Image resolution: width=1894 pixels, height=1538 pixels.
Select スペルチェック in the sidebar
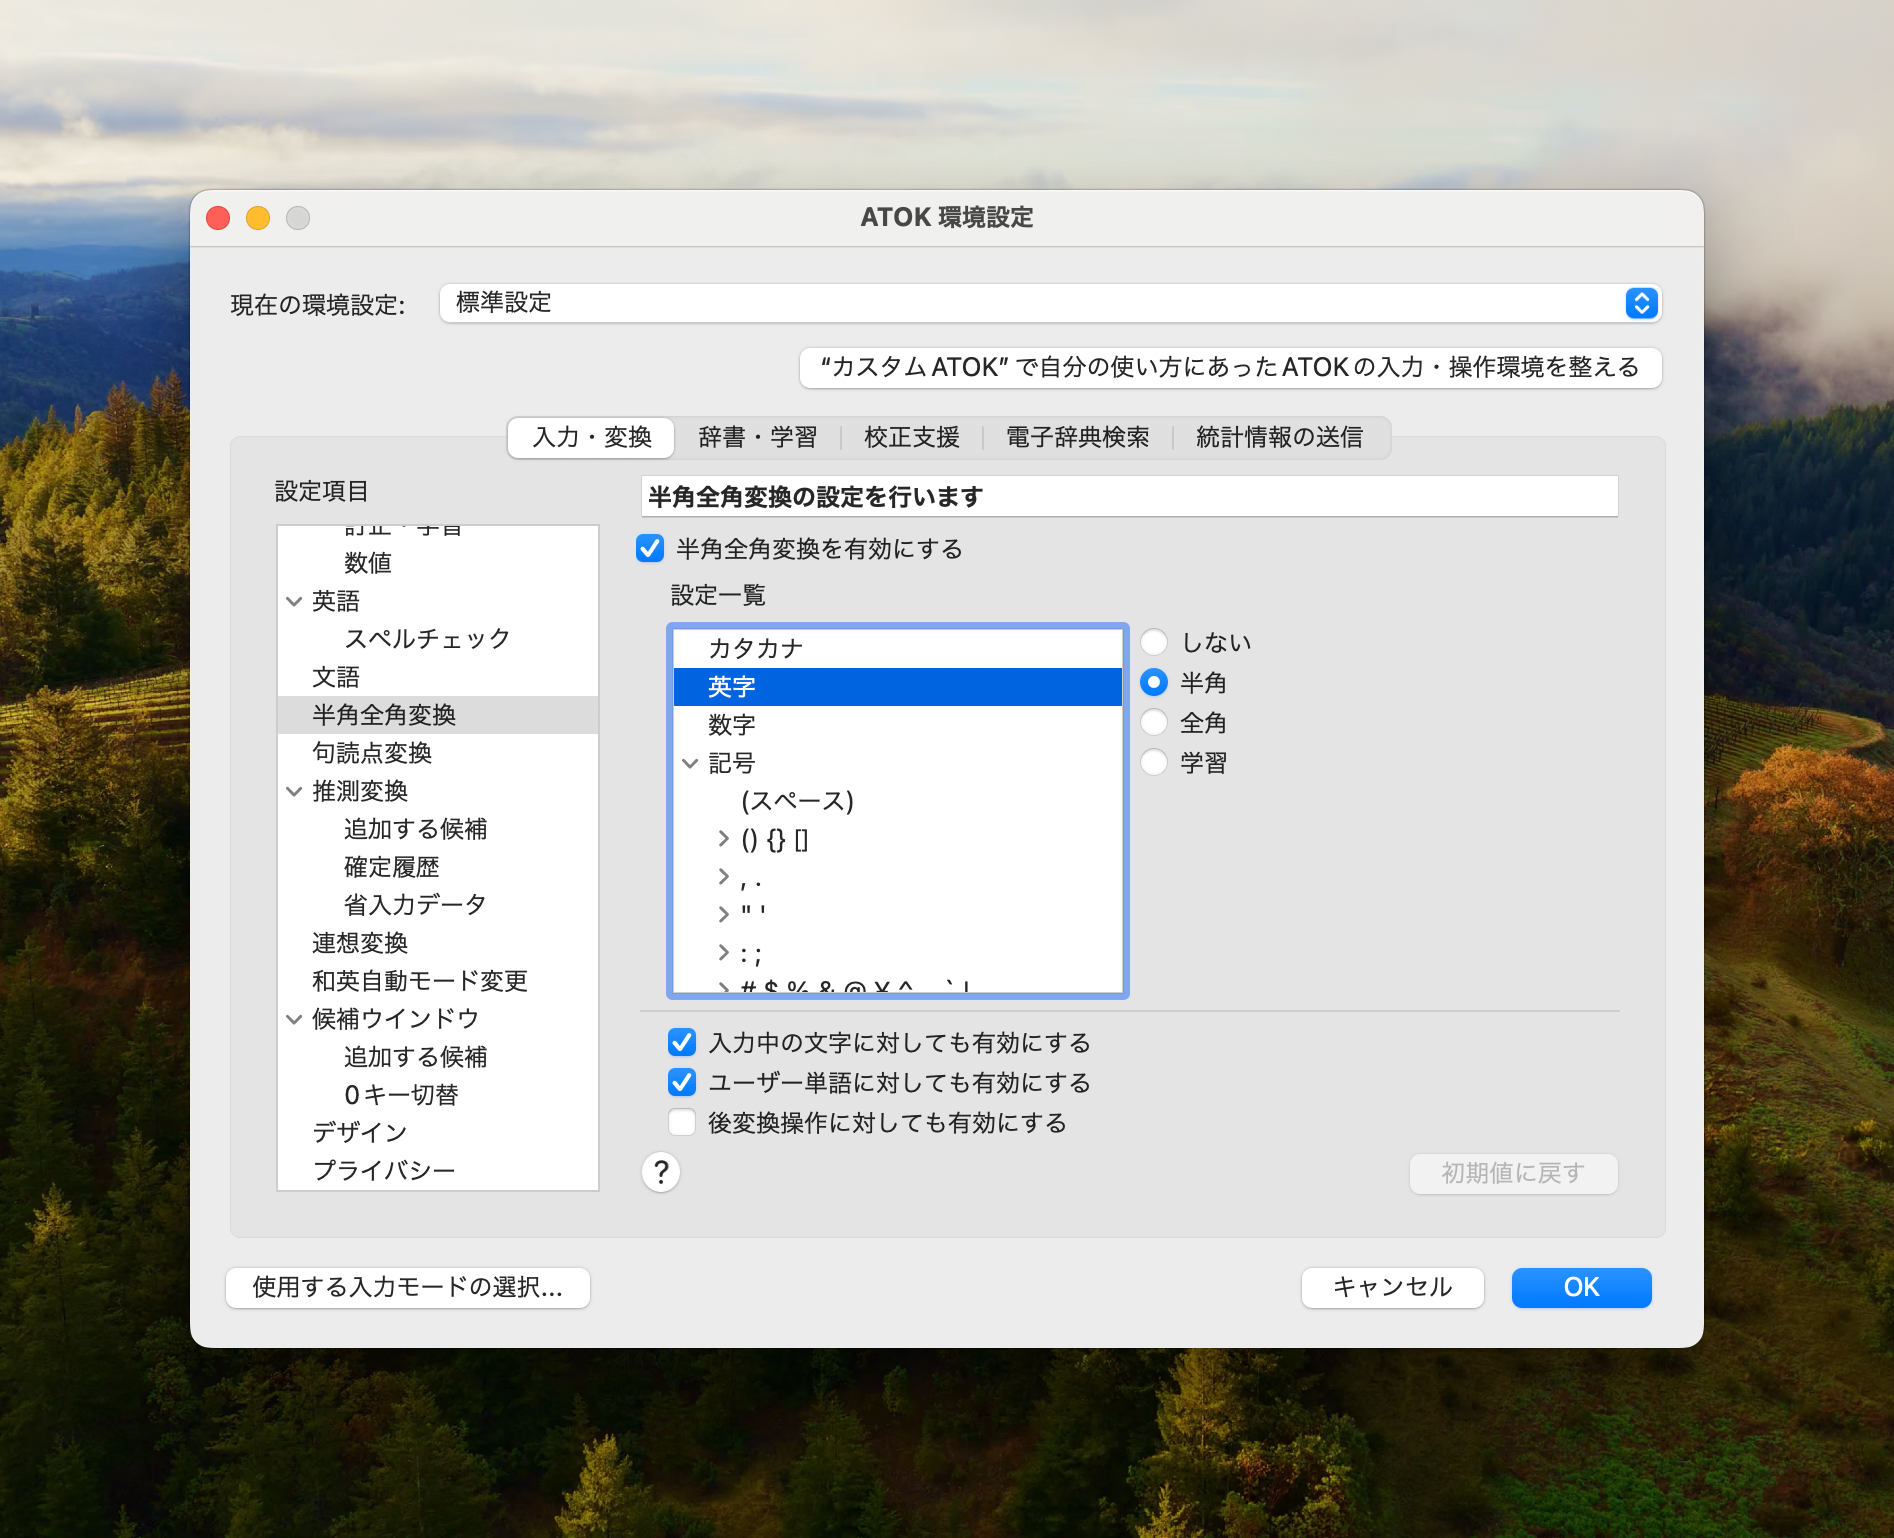[x=438, y=639]
